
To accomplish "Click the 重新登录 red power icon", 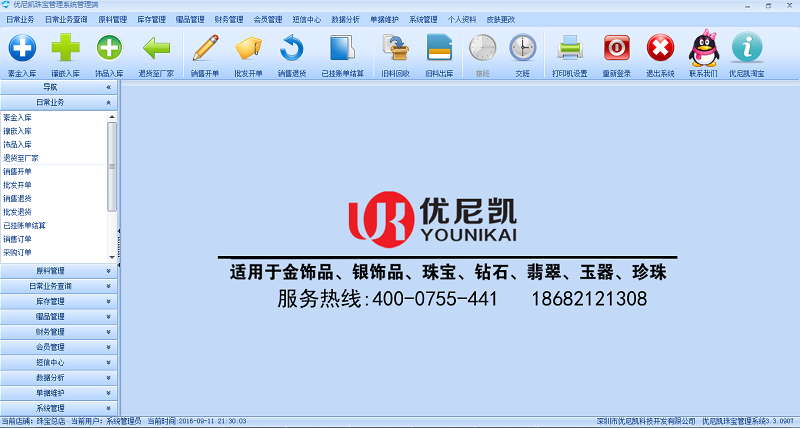I will coord(616,48).
